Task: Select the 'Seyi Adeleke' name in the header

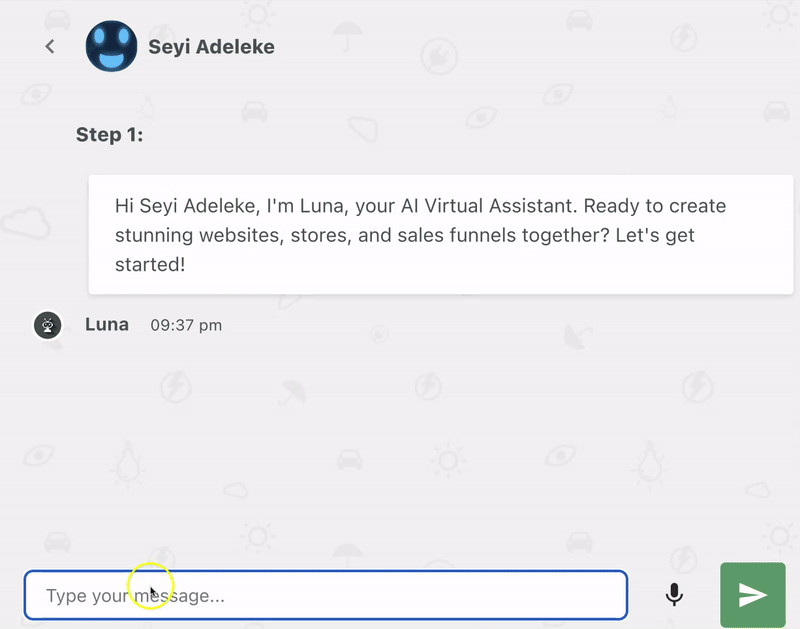Action: click(211, 46)
